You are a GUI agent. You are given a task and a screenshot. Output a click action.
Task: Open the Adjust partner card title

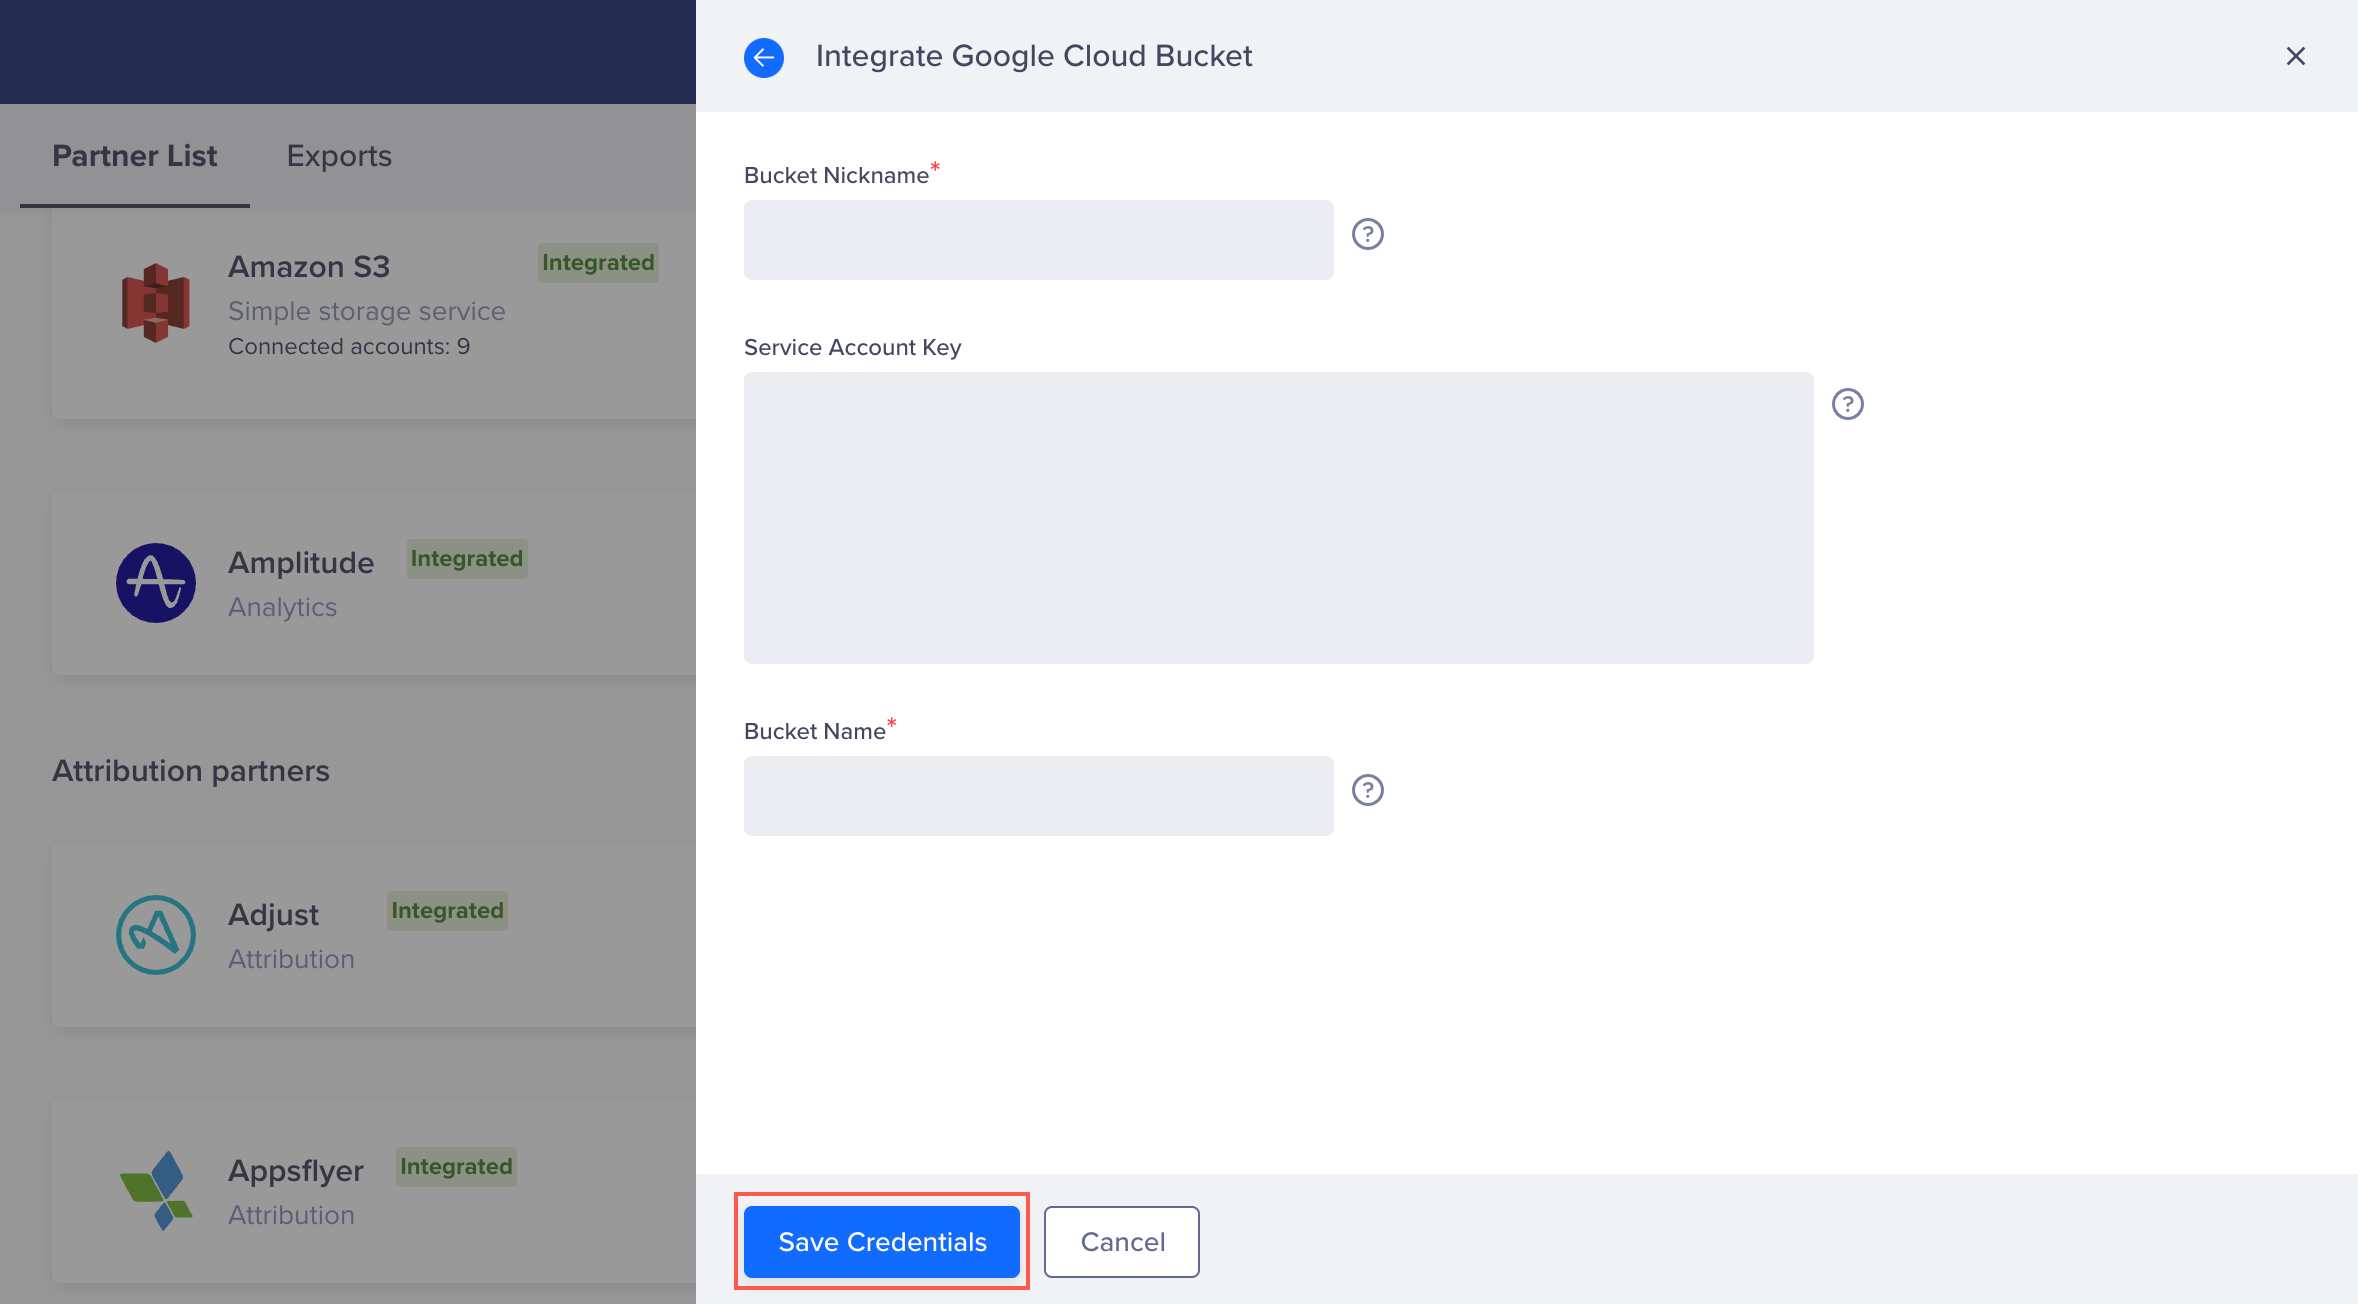[x=273, y=915]
